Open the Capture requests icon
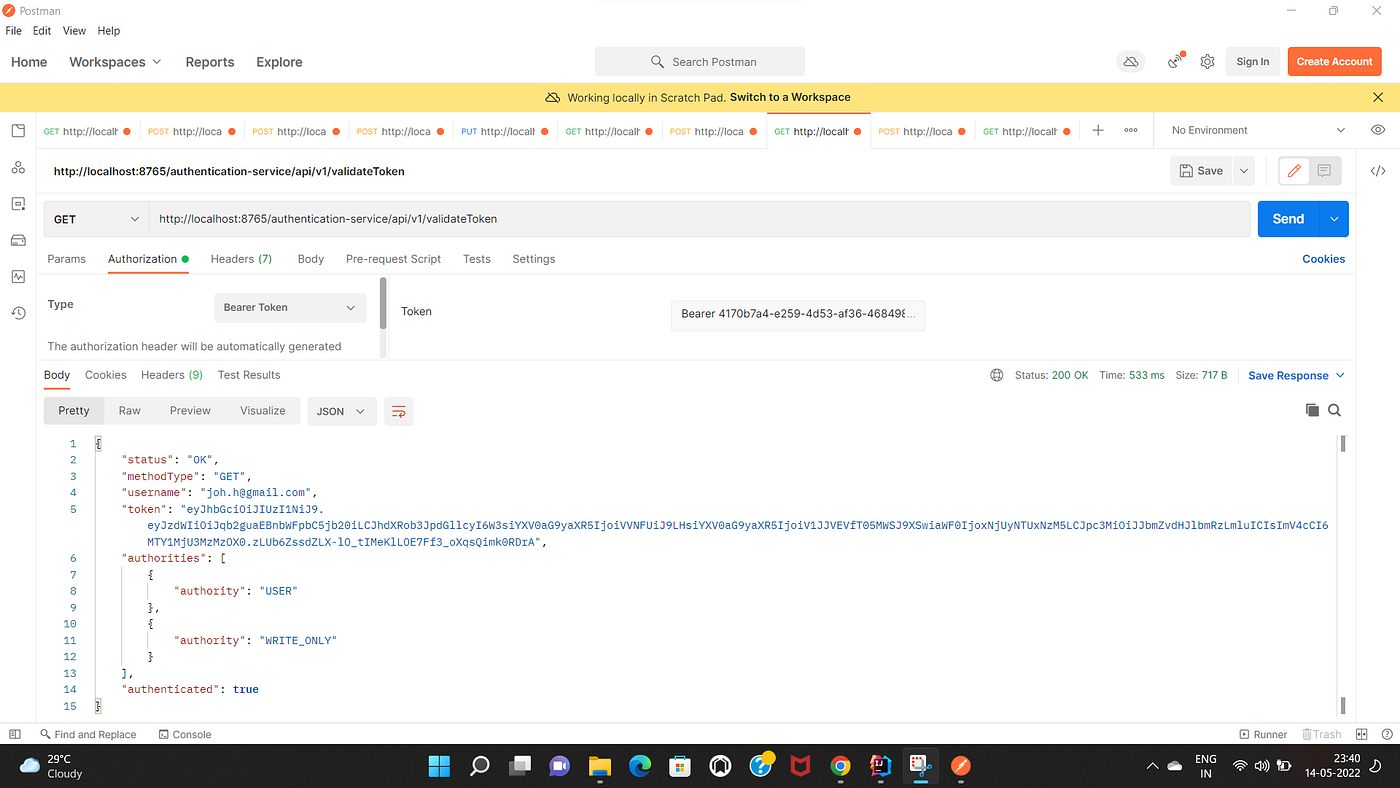This screenshot has width=1400, height=788. pyautogui.click(x=1174, y=61)
